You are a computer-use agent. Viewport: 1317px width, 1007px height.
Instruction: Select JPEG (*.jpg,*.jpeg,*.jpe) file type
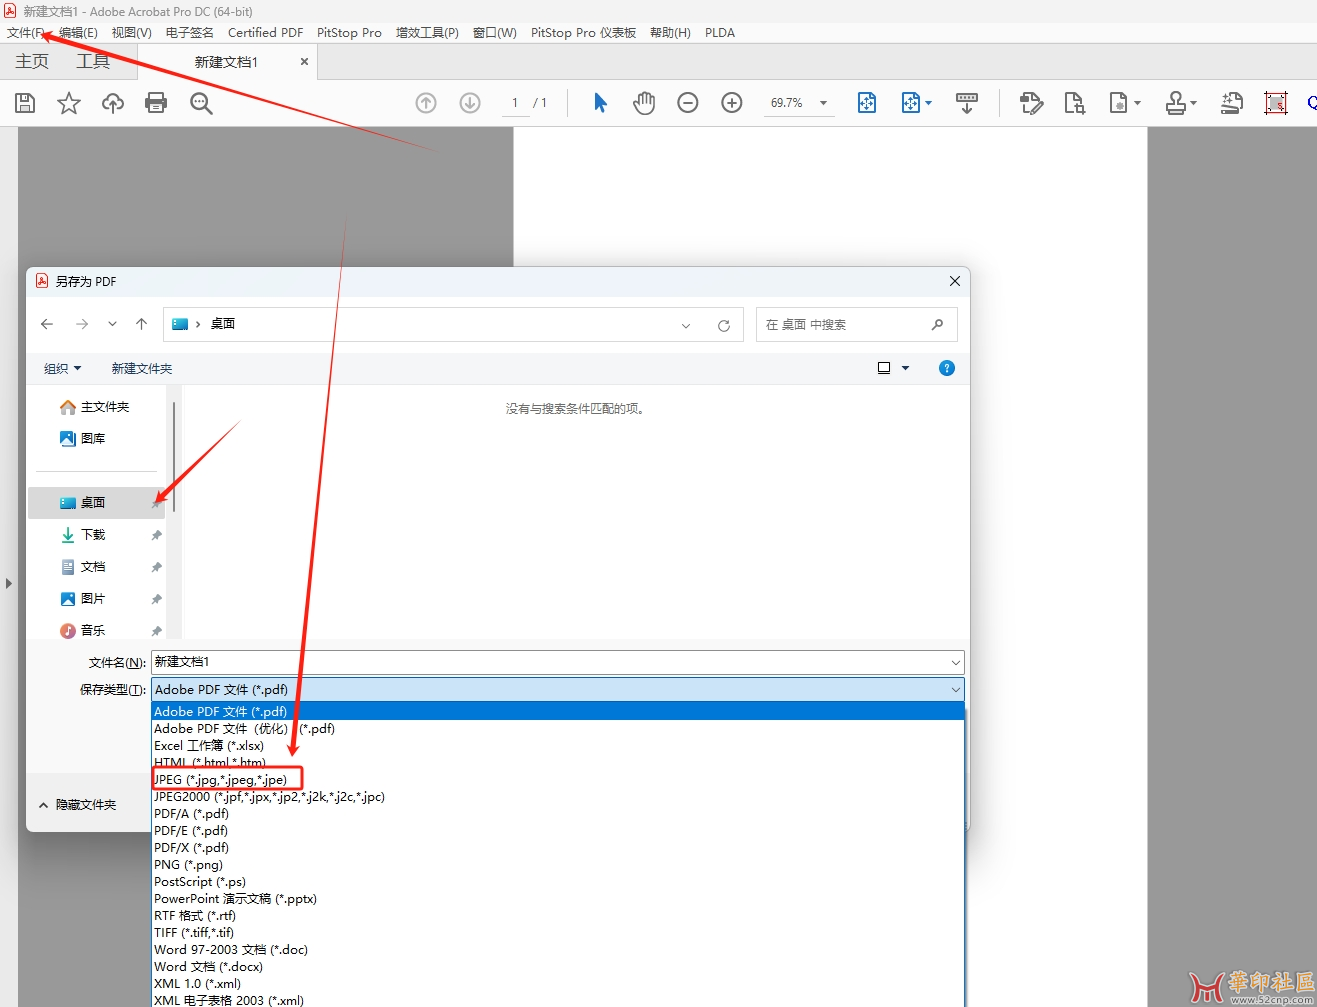click(x=221, y=780)
